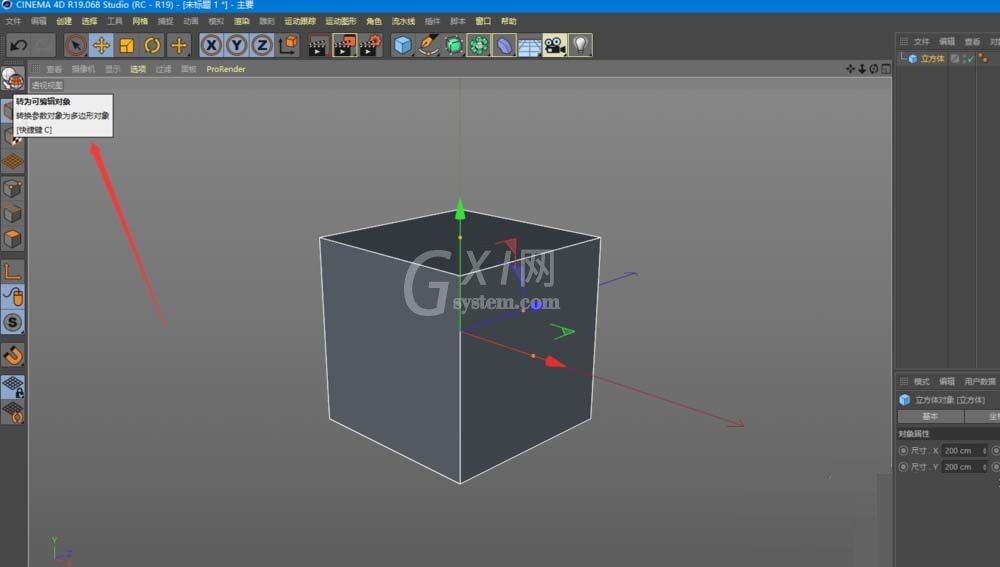1000x567 pixels.
Task: Toggle X axis lock
Action: 211,45
